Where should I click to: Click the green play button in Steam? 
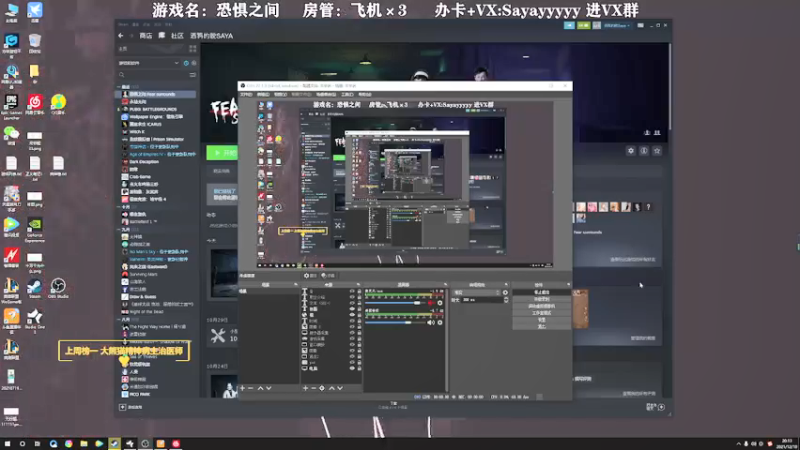(x=222, y=153)
